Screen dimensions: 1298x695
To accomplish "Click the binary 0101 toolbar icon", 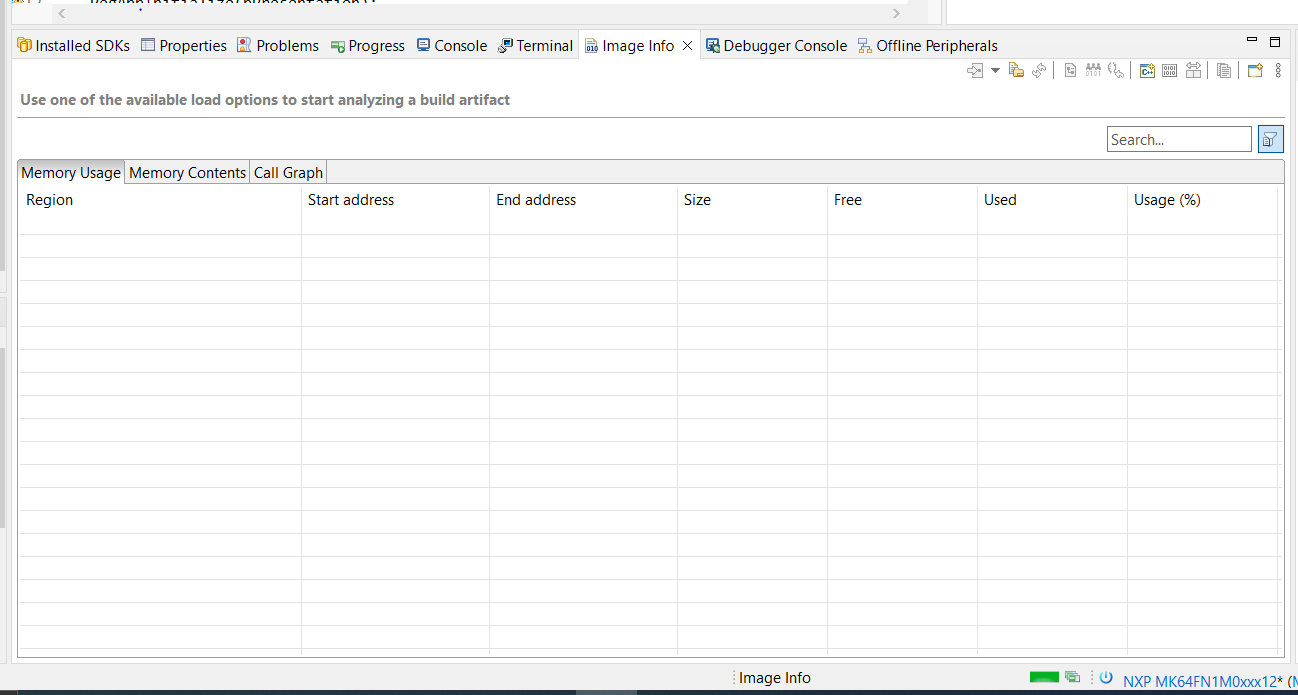I will [x=1169, y=71].
